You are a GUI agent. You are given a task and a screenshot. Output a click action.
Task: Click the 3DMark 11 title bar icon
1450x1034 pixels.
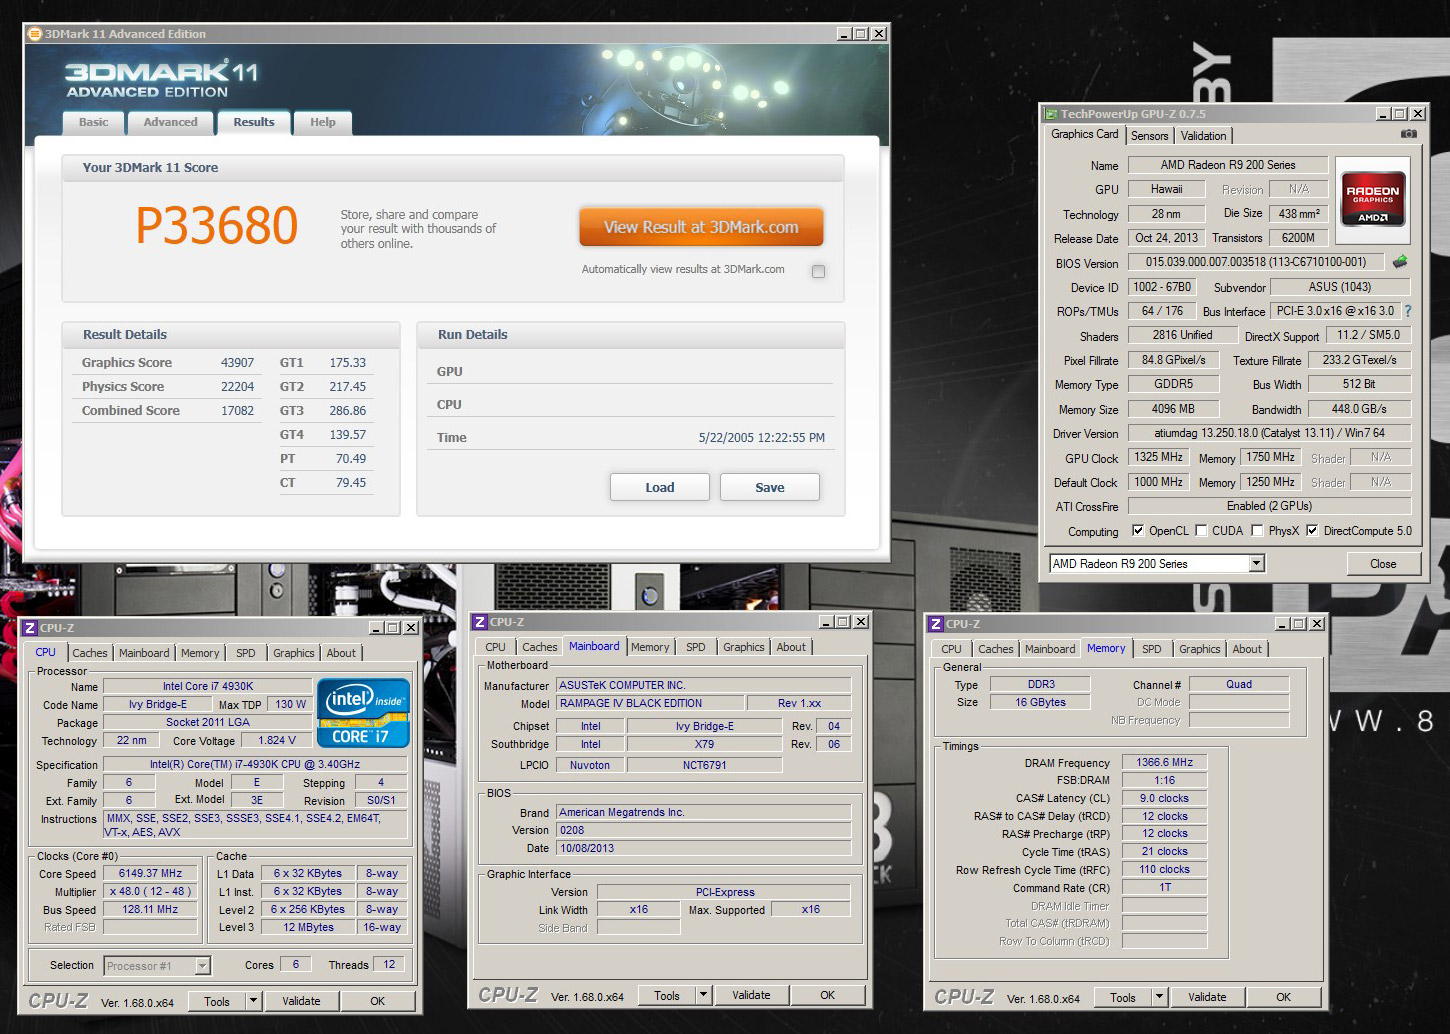click(x=35, y=34)
